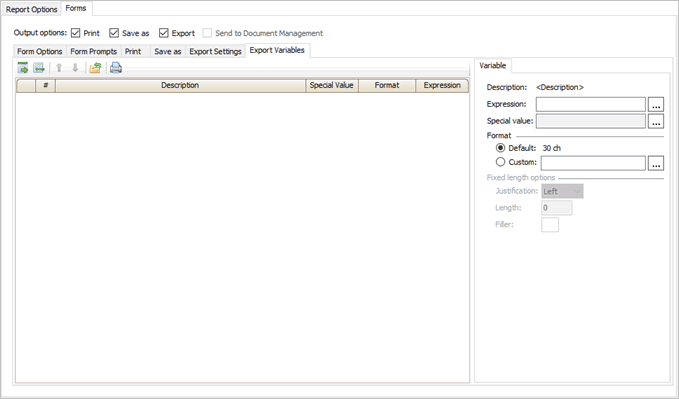Image resolution: width=679 pixels, height=399 pixels.
Task: Open the Form Options tab
Action: point(39,51)
